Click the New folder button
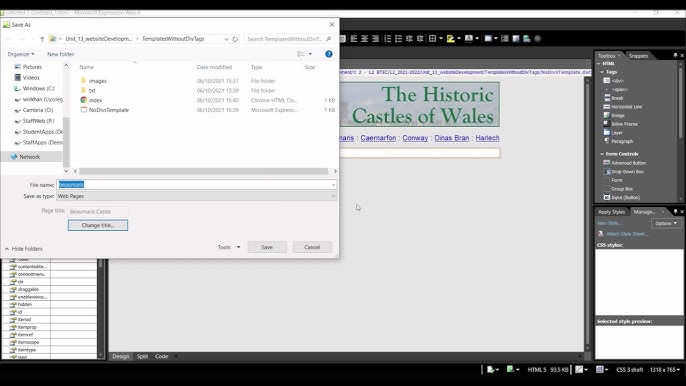 pyautogui.click(x=60, y=54)
